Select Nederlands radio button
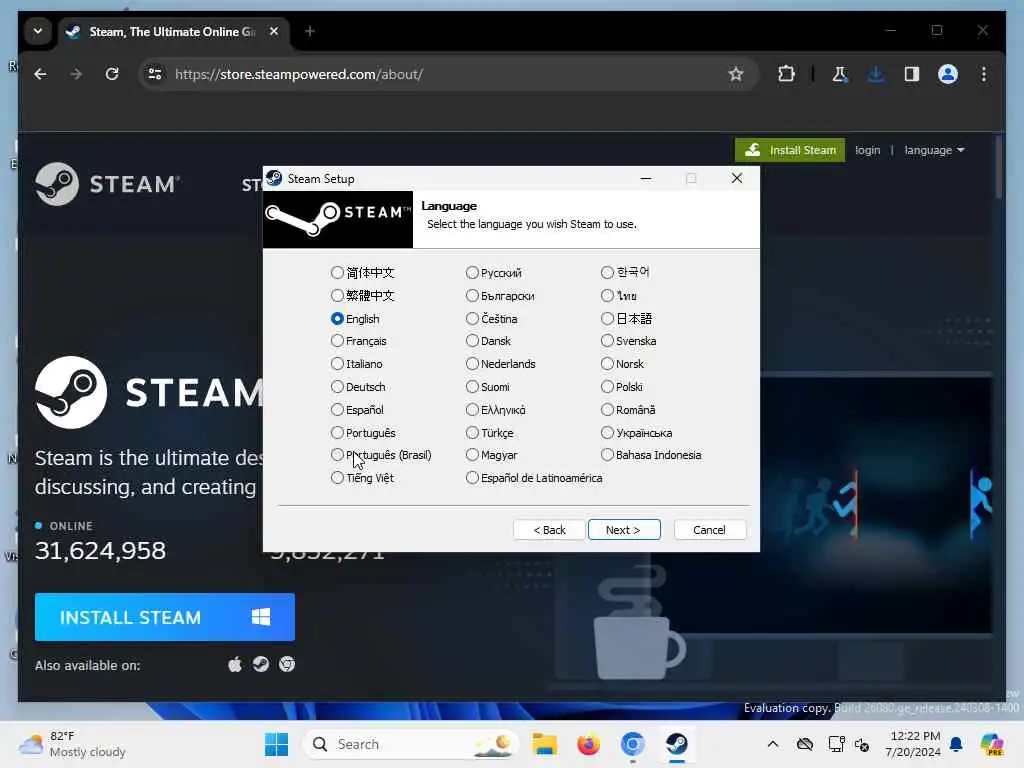Image resolution: width=1024 pixels, height=768 pixels. click(472, 364)
